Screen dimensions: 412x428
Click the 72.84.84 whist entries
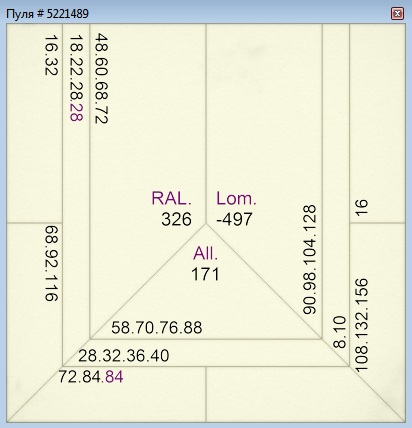click(x=91, y=377)
